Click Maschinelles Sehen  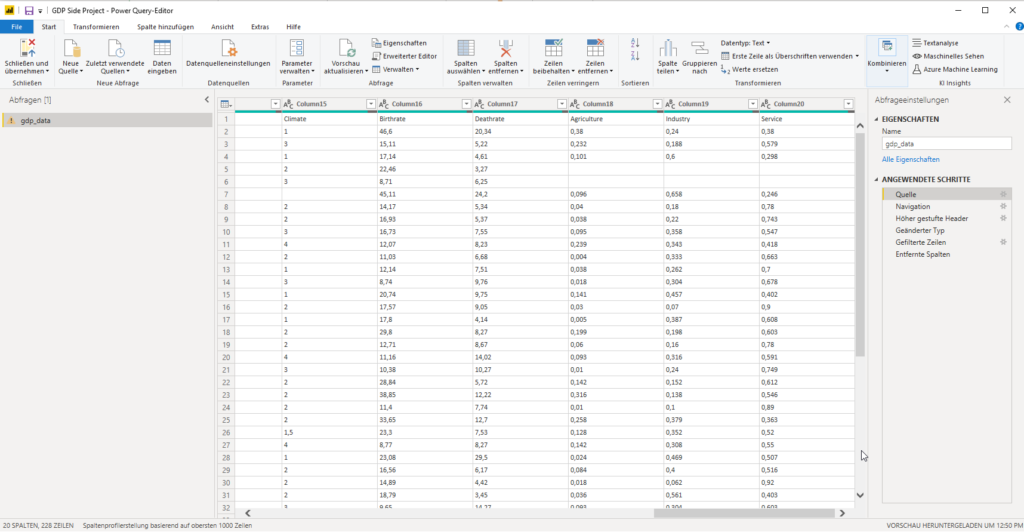(x=948, y=56)
